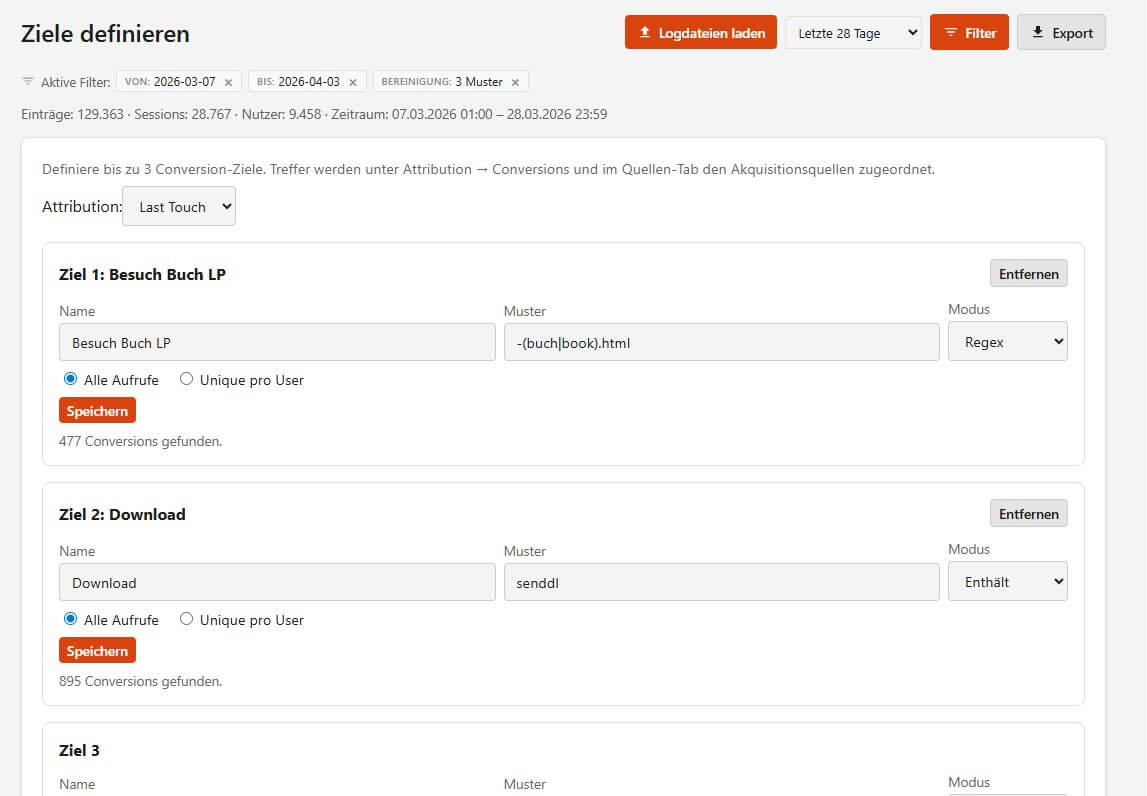
Task: Click Entfernen next to Ziel 2 Download
Action: pyautogui.click(x=1028, y=513)
